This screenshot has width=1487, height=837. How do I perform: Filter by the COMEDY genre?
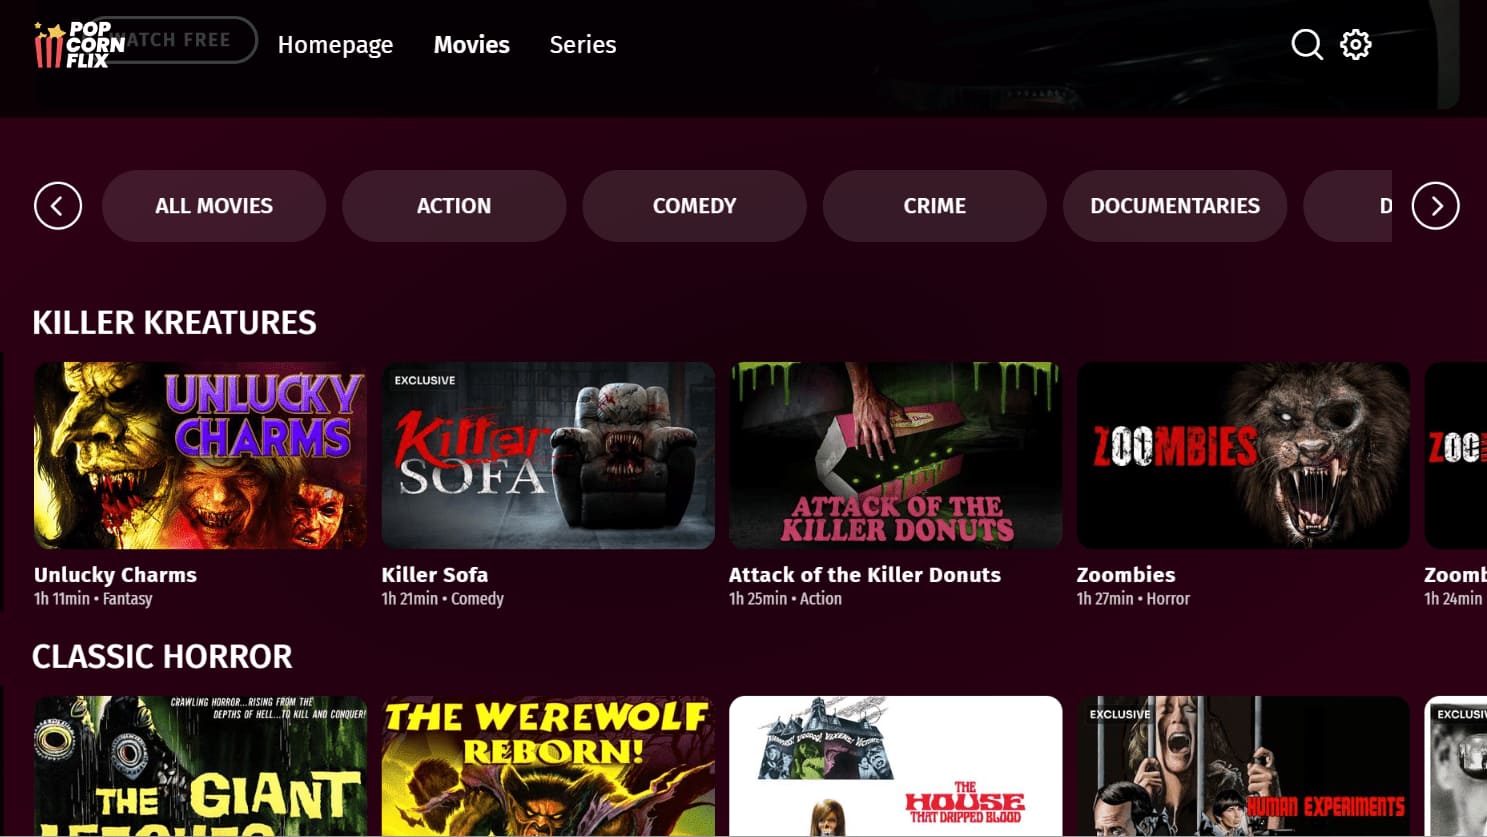click(695, 206)
